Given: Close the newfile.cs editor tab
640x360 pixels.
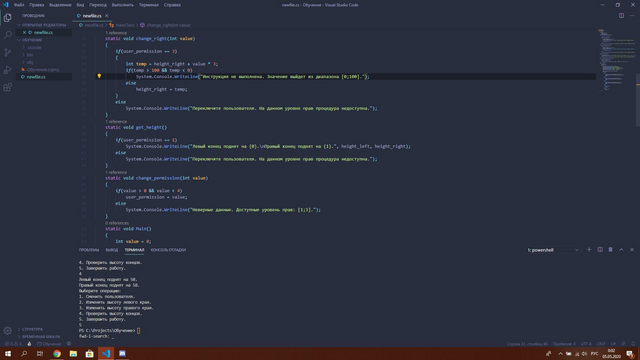Looking at the screenshot, I should (x=107, y=16).
